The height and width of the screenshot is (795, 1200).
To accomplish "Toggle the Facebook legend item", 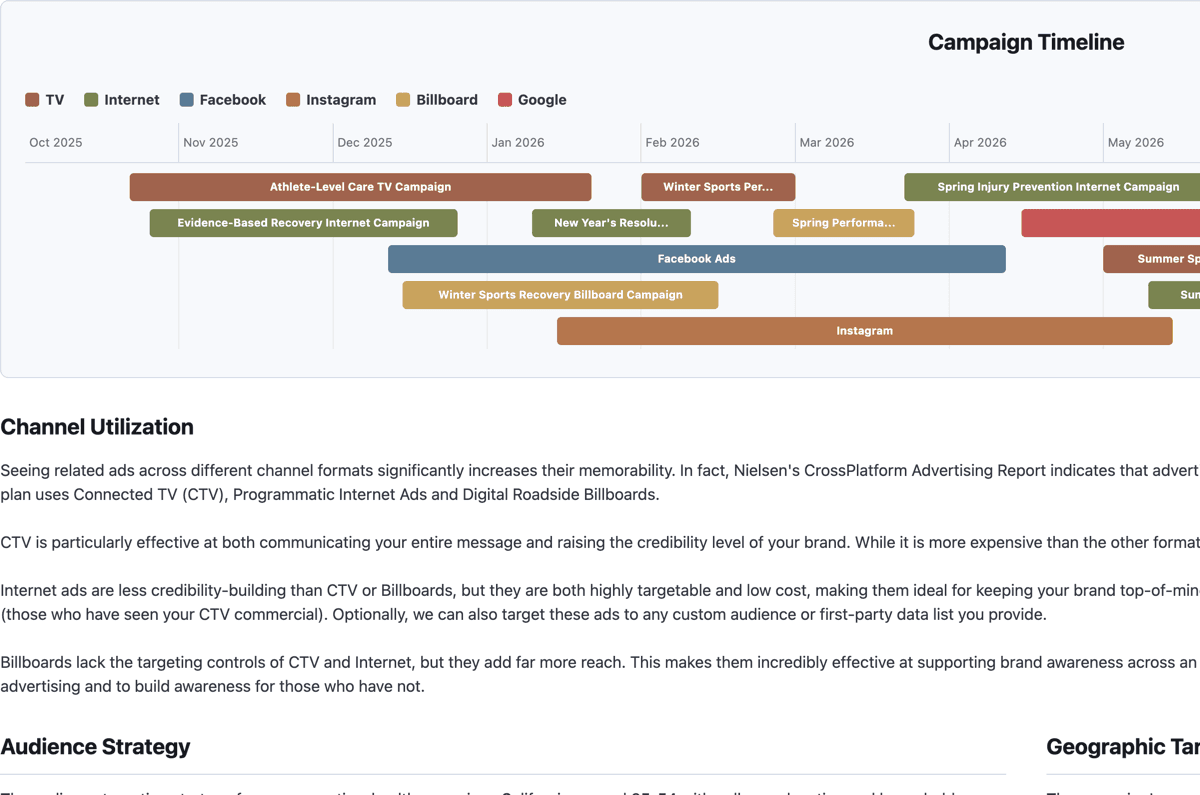I will [x=222, y=100].
